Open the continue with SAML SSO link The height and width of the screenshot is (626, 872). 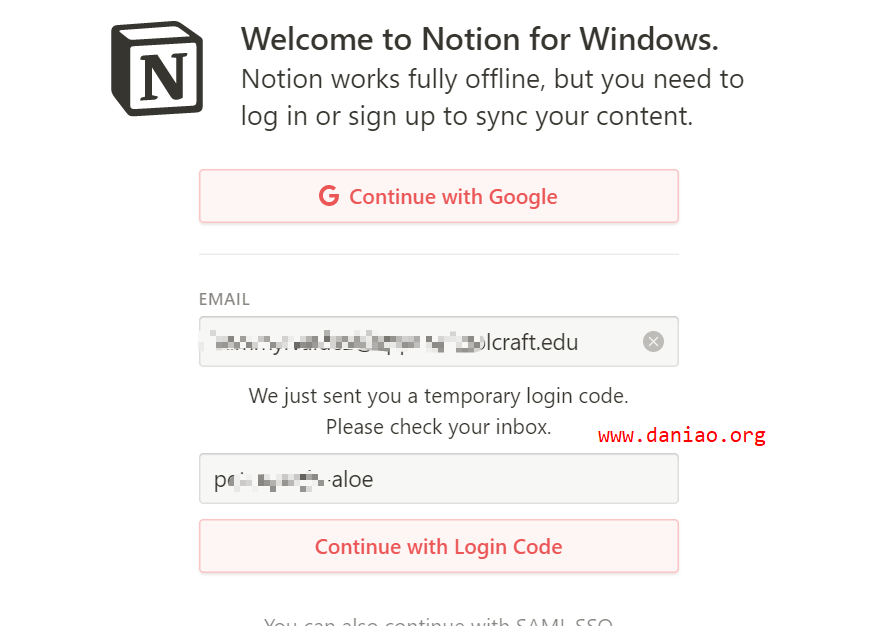[x=439, y=621]
